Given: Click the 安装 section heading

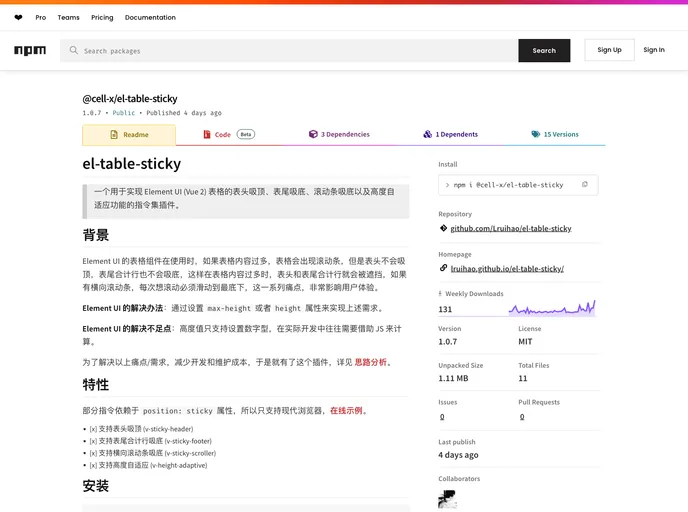Looking at the screenshot, I should pyautogui.click(x=96, y=486).
